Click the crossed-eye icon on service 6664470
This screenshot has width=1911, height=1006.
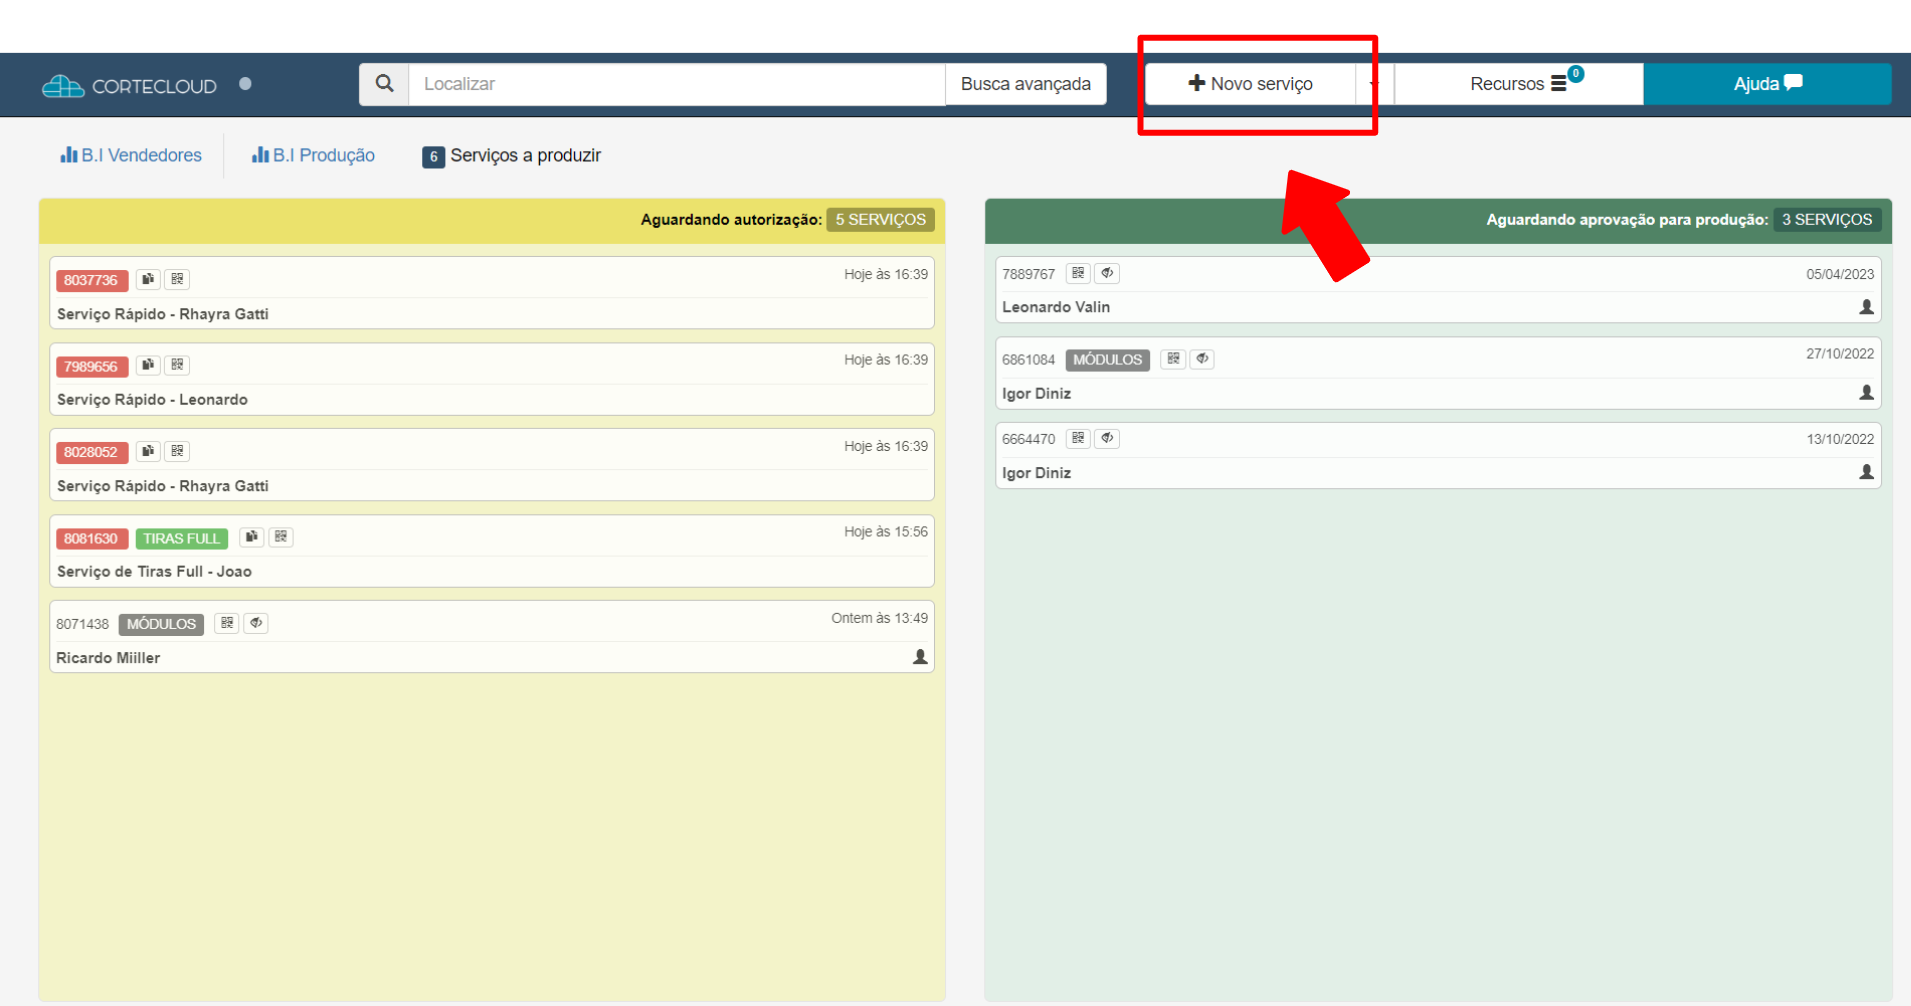click(1107, 438)
